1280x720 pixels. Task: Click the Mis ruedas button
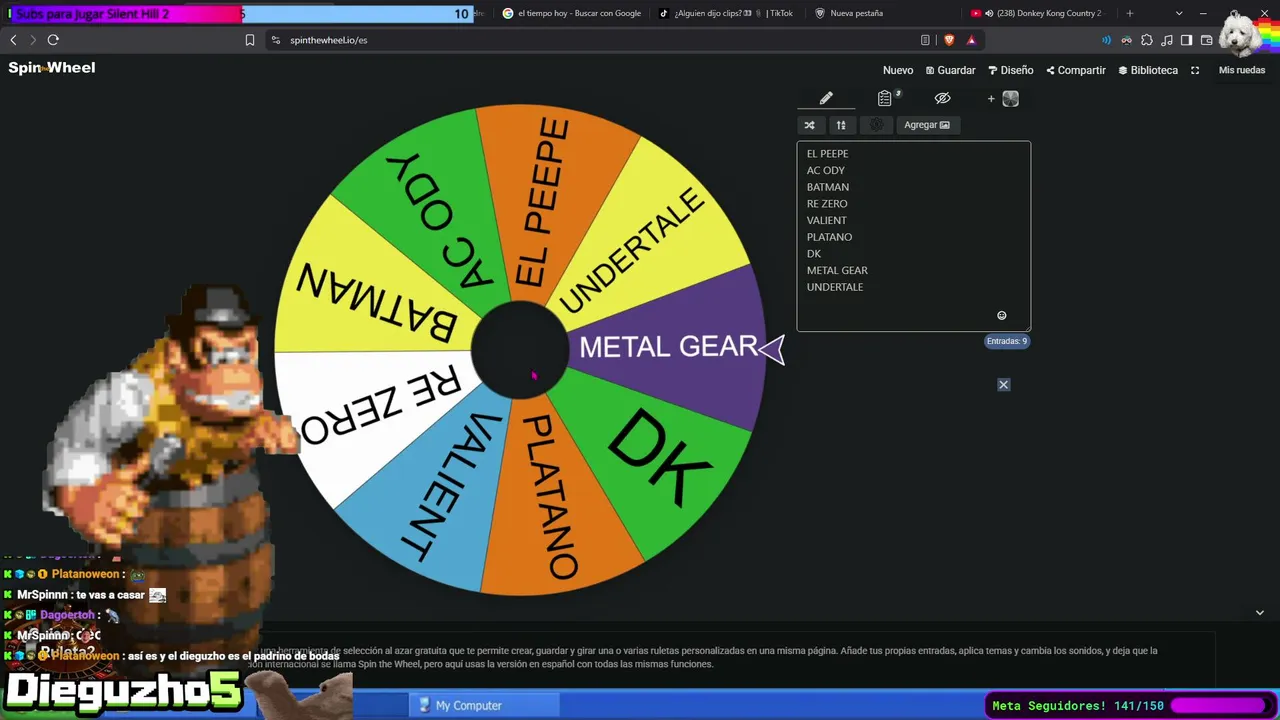[1242, 70]
